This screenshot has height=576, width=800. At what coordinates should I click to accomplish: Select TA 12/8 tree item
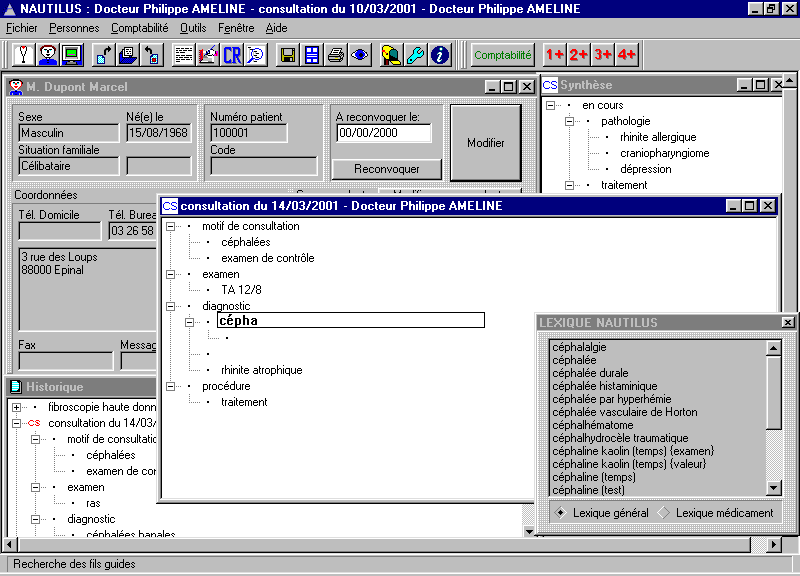tap(241, 290)
